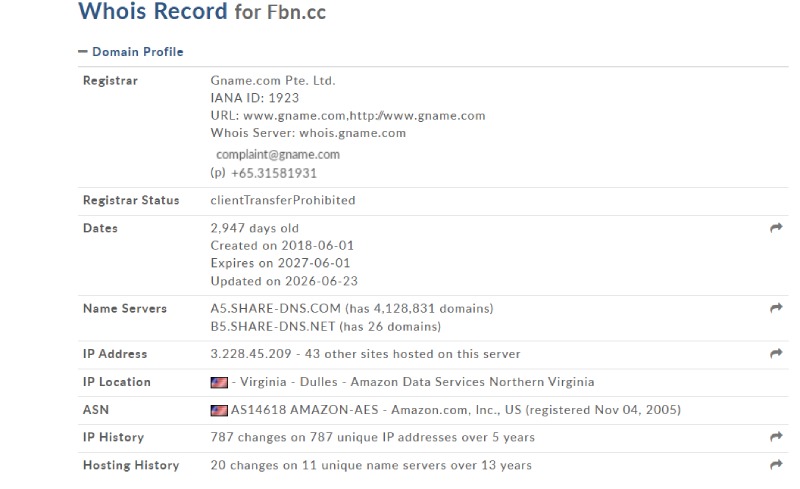The height and width of the screenshot is (489, 800).
Task: Open the share arrow in the IP History row
Action: point(776,437)
